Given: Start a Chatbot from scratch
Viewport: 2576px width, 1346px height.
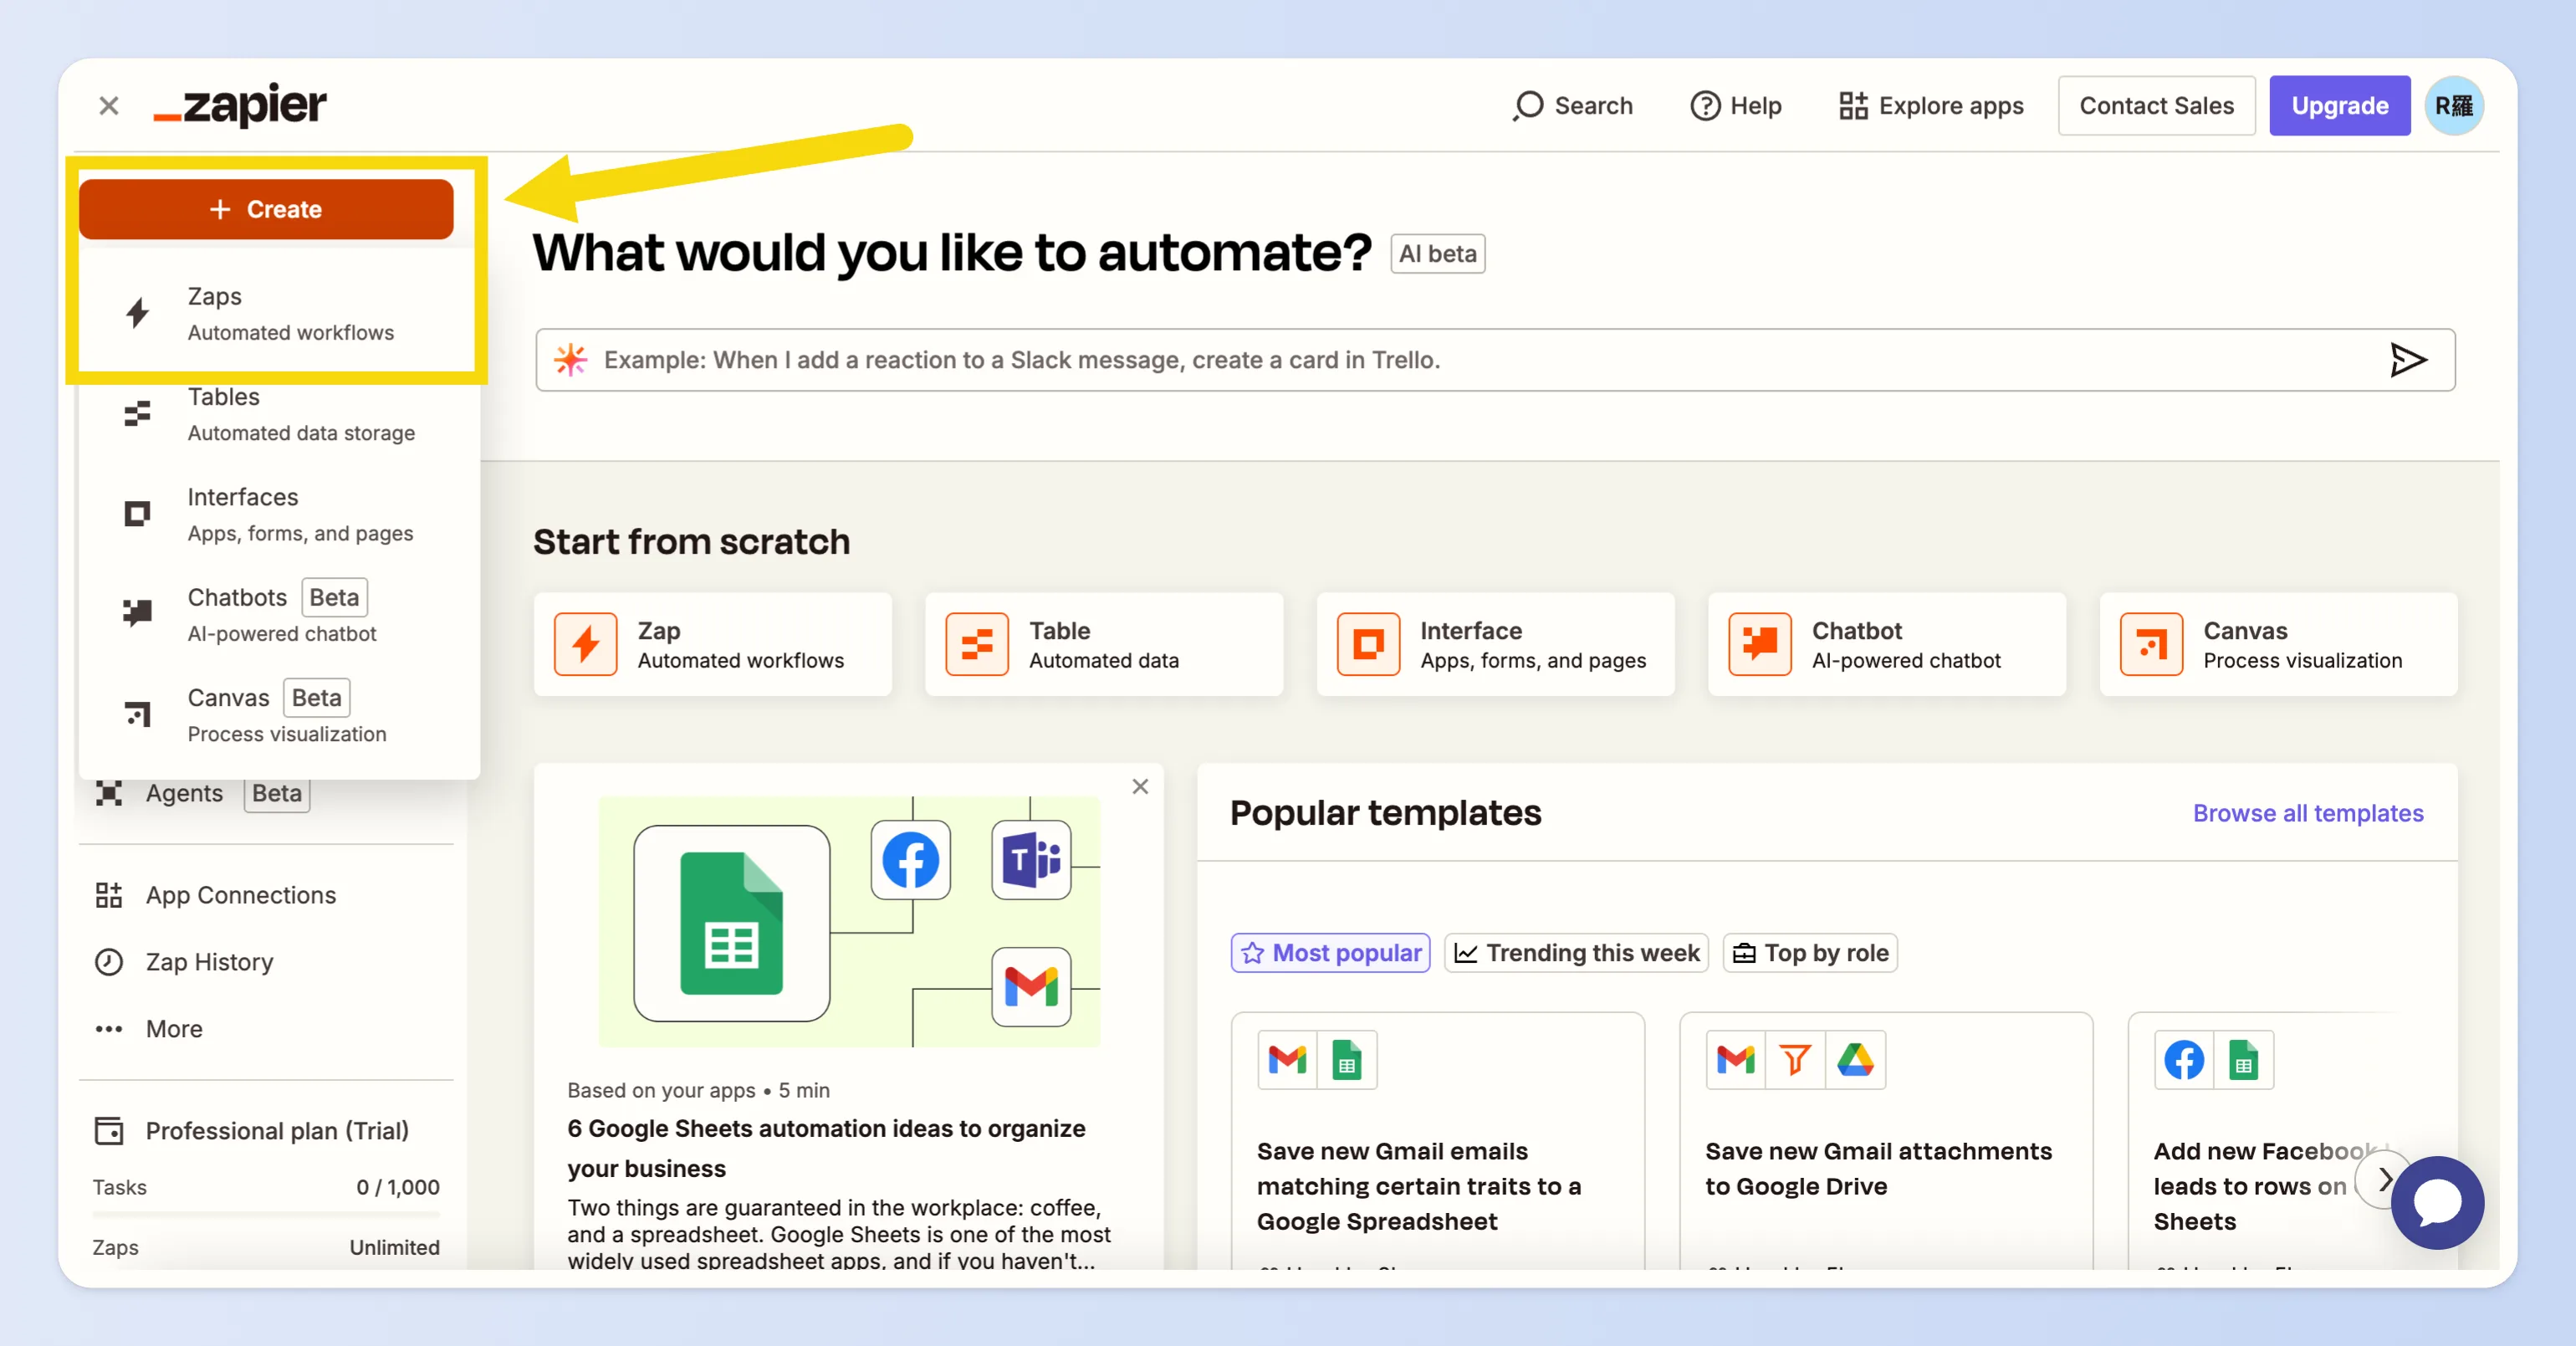Looking at the screenshot, I should pyautogui.click(x=1887, y=645).
